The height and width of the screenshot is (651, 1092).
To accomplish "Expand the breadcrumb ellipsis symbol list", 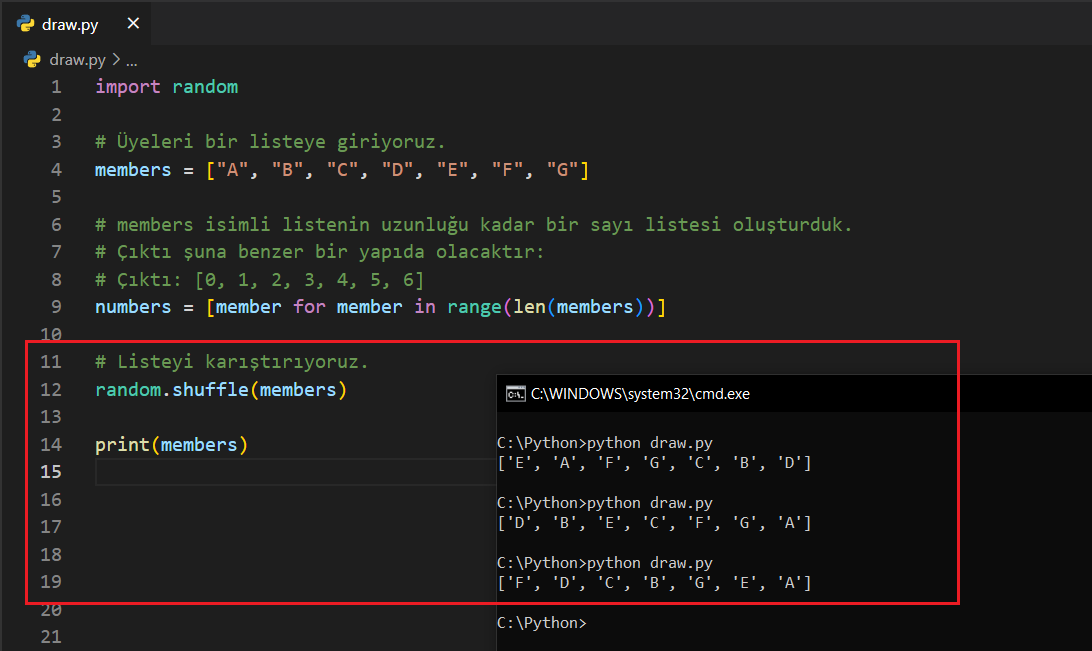I will [x=131, y=59].
